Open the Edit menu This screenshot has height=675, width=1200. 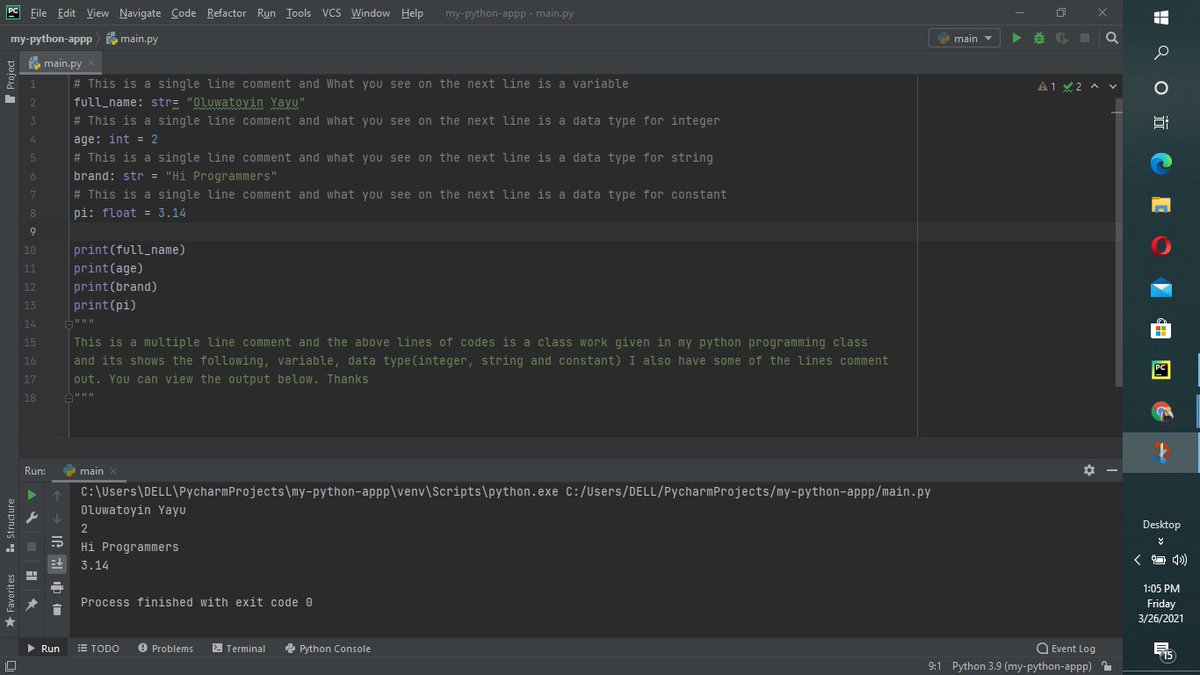coord(67,13)
